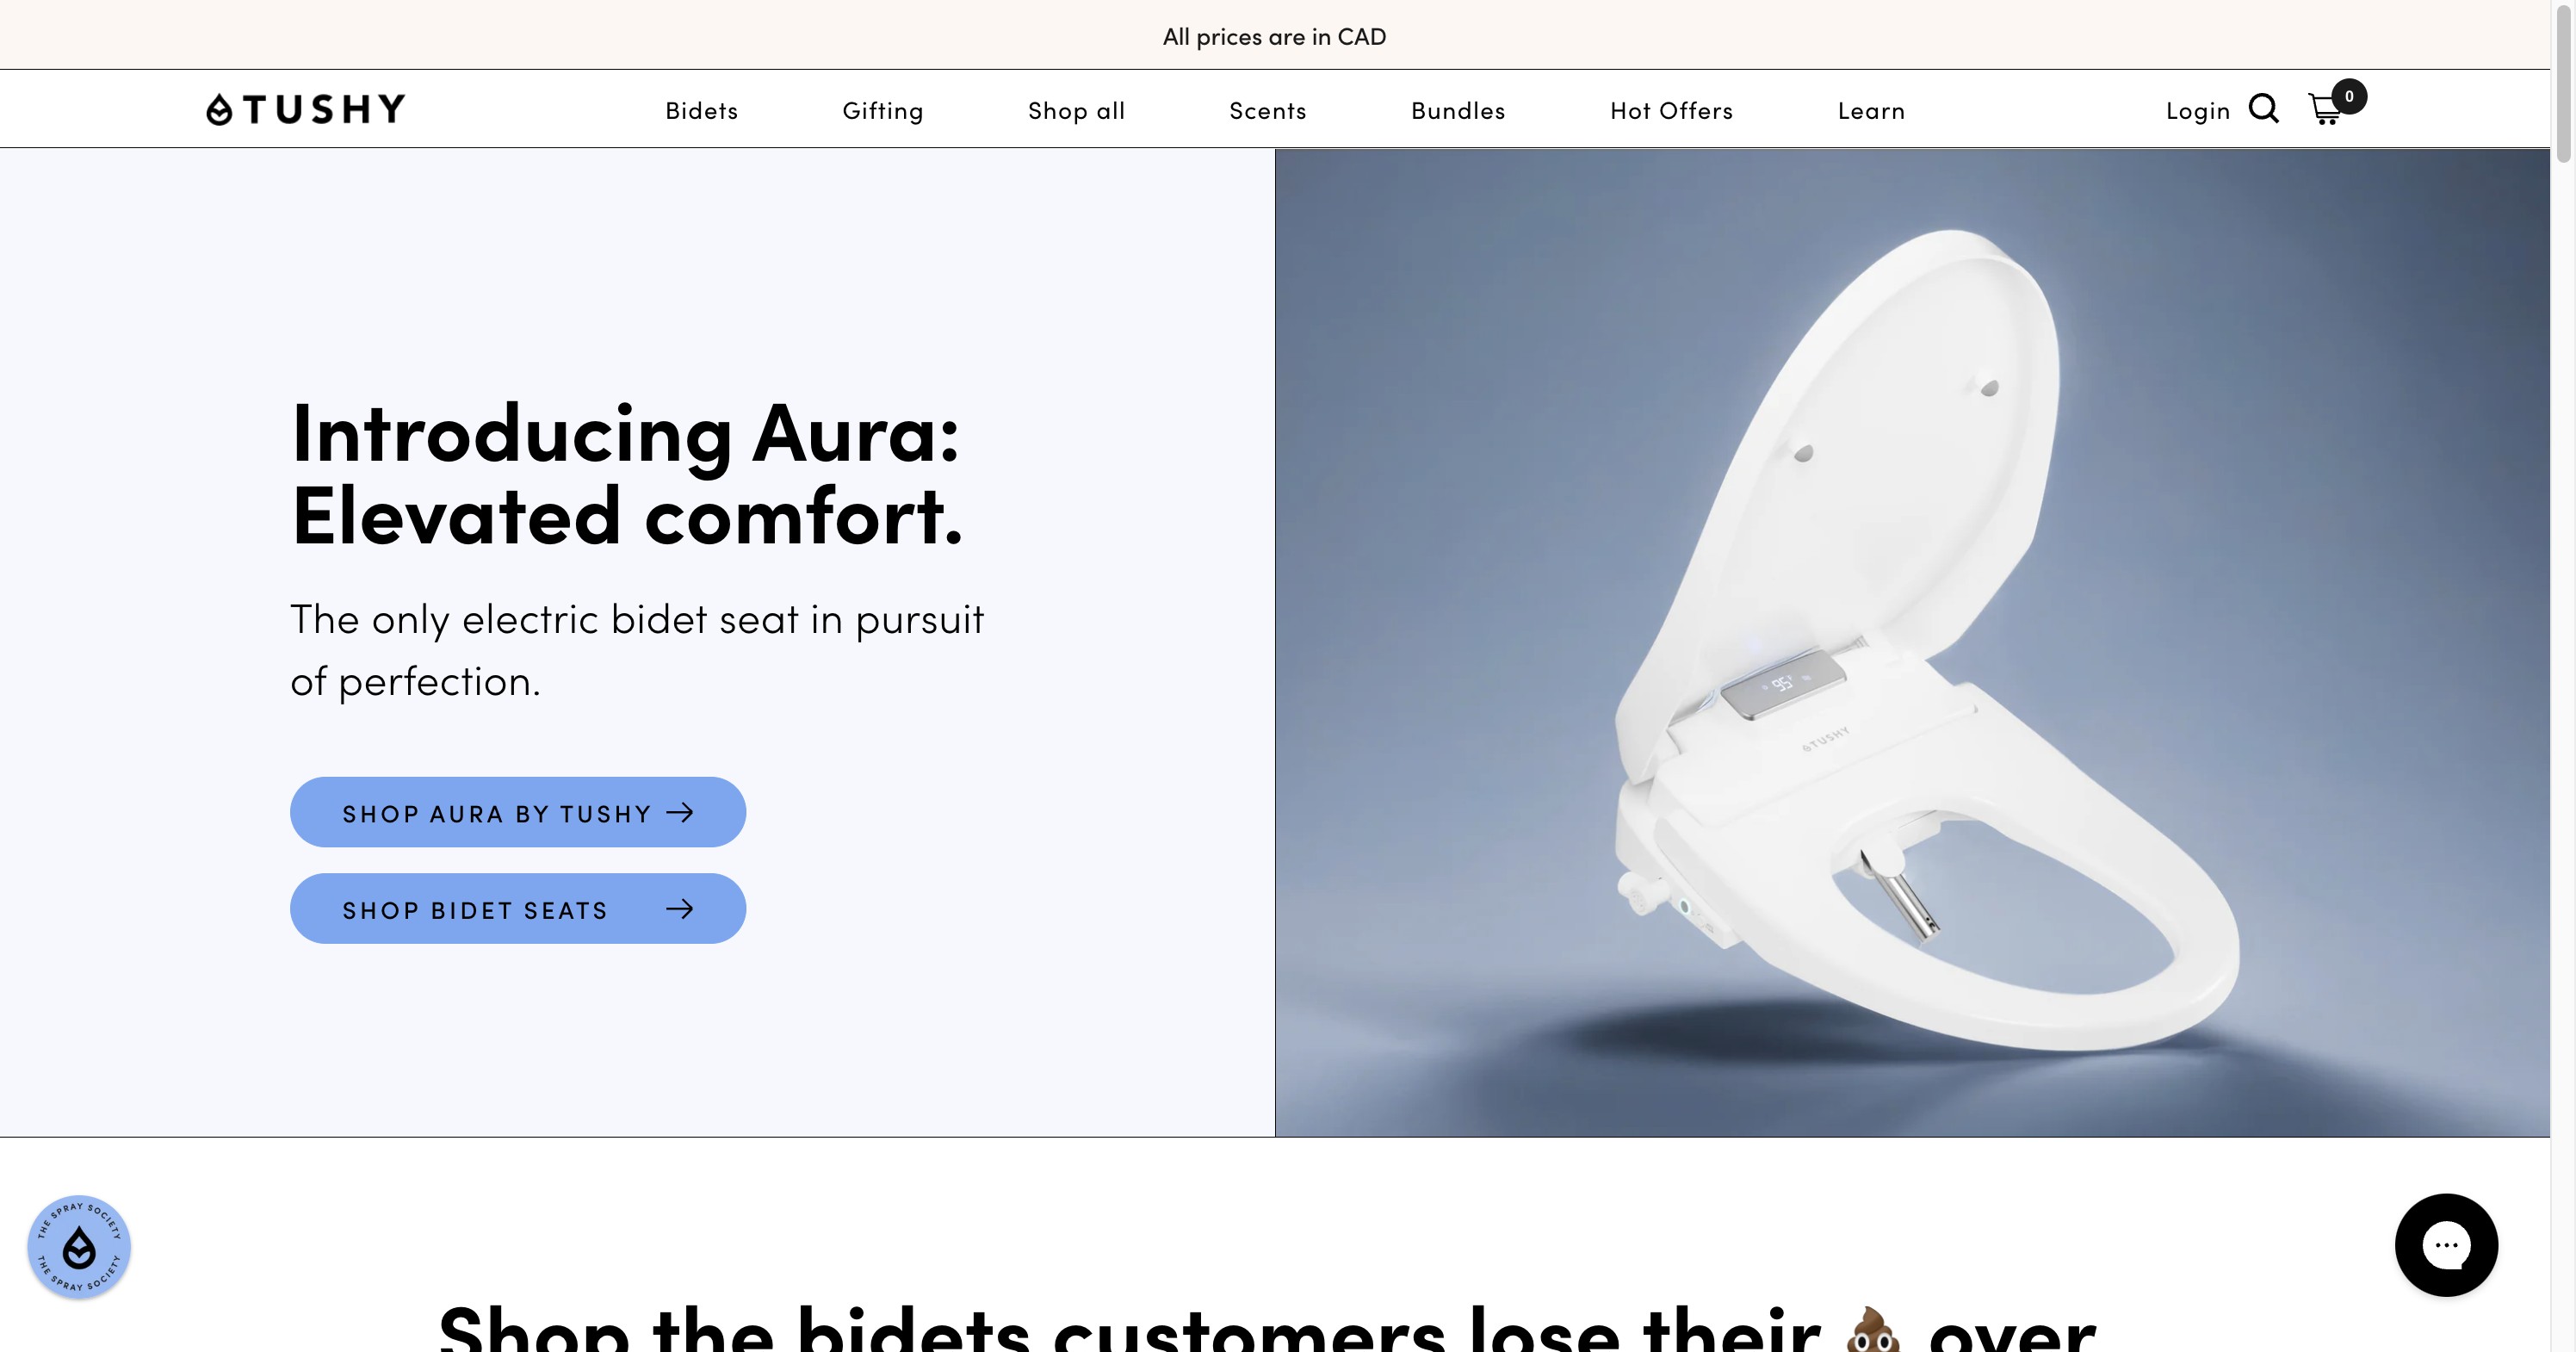
Task: Expand the Learn menu
Action: [x=1871, y=111]
